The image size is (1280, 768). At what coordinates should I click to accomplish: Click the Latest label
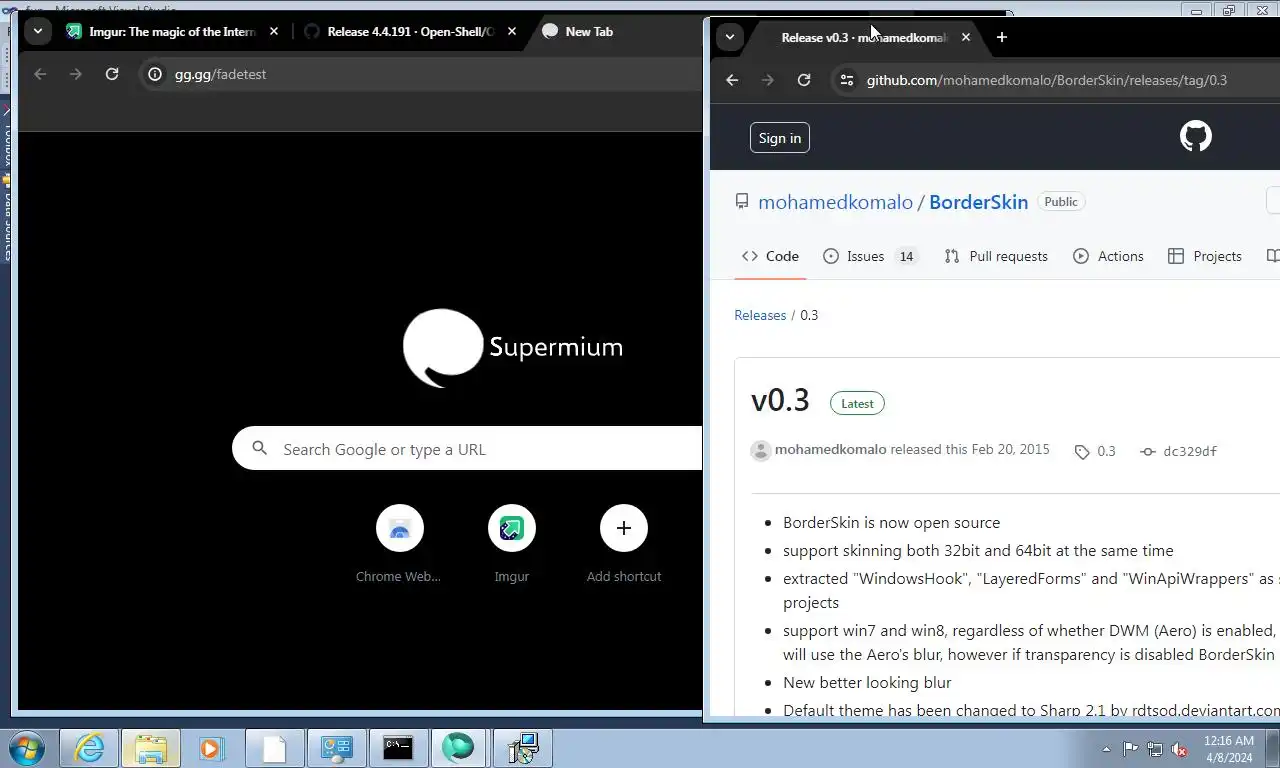coord(857,403)
